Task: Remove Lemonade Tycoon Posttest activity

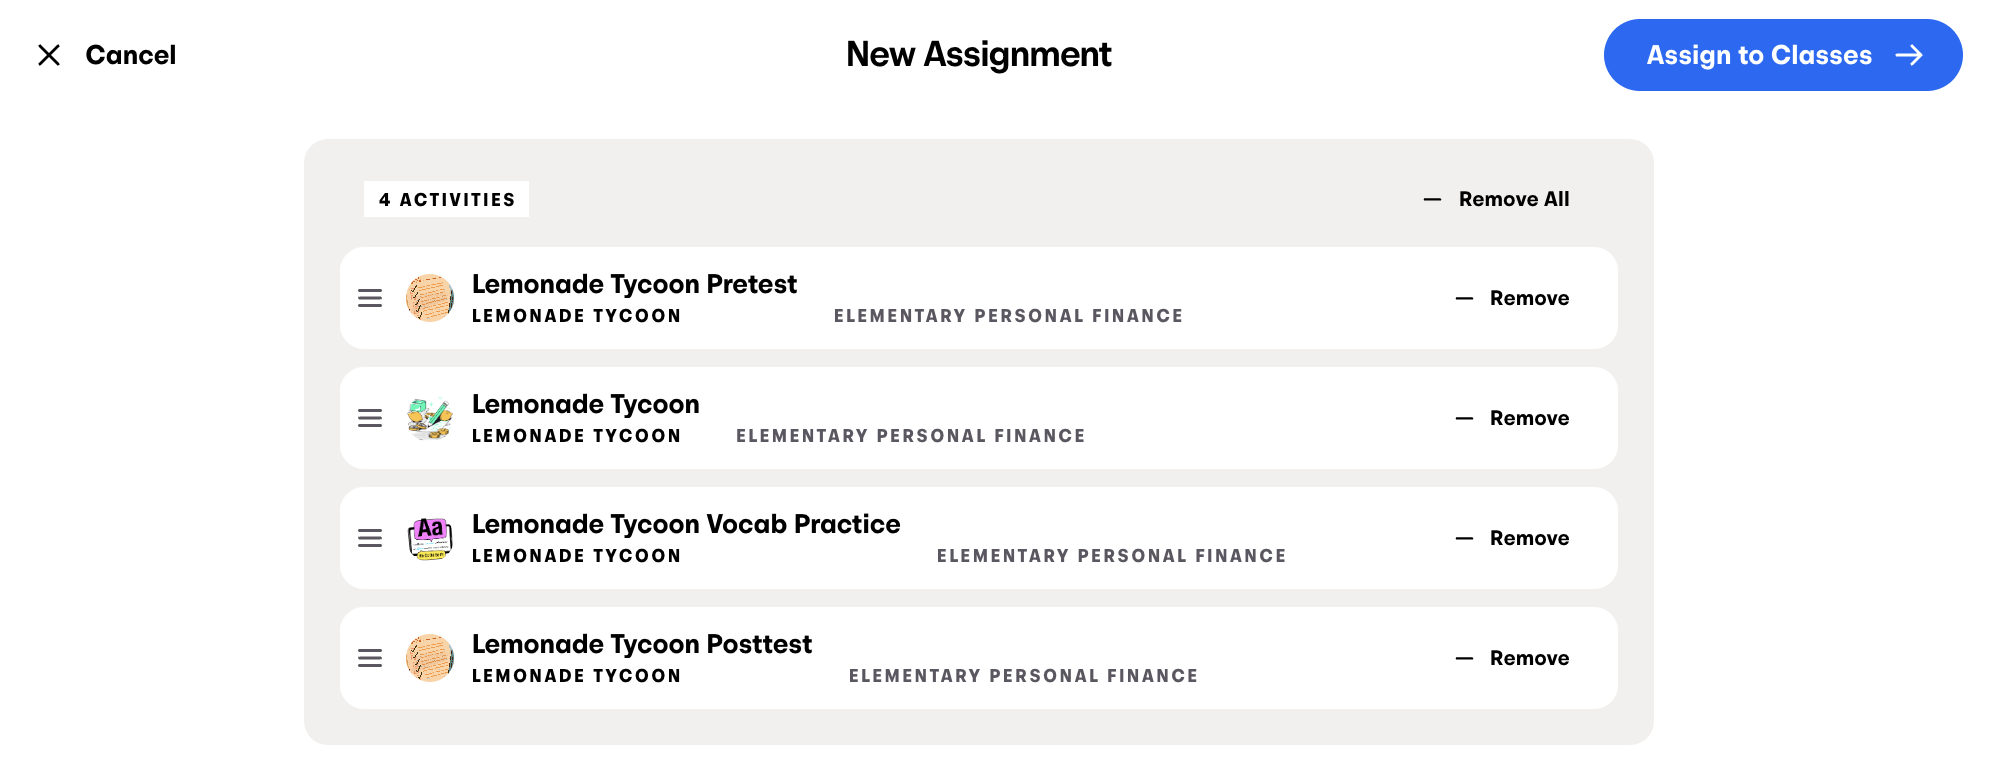Action: tap(1513, 658)
